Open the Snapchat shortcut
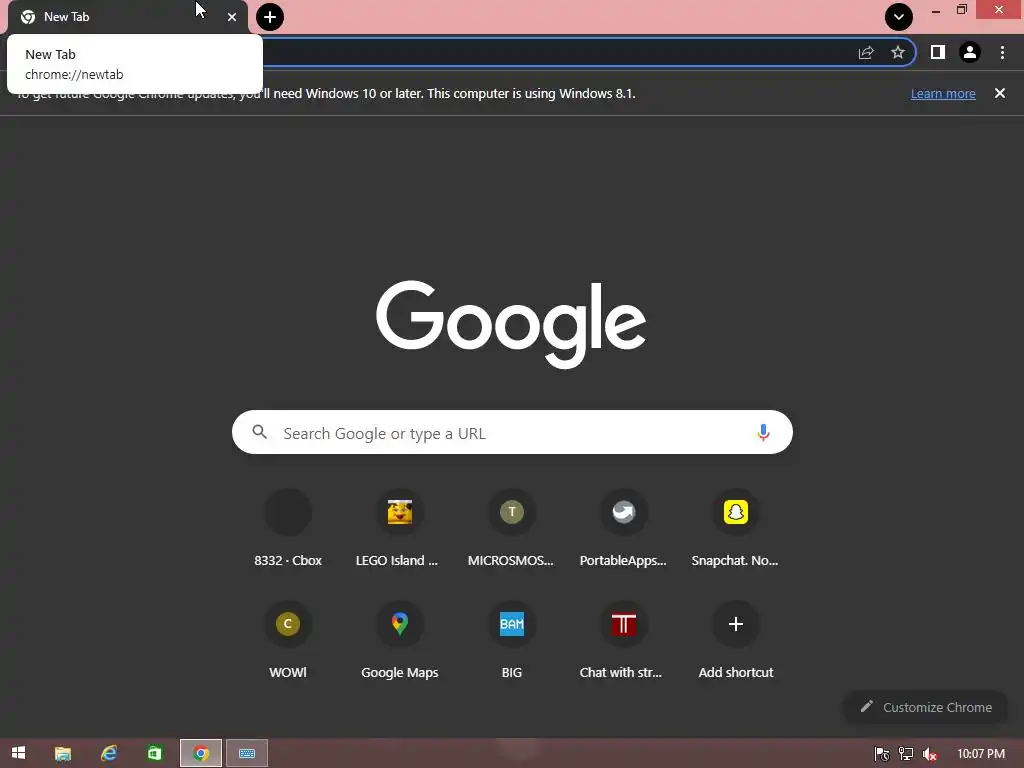 click(x=735, y=529)
